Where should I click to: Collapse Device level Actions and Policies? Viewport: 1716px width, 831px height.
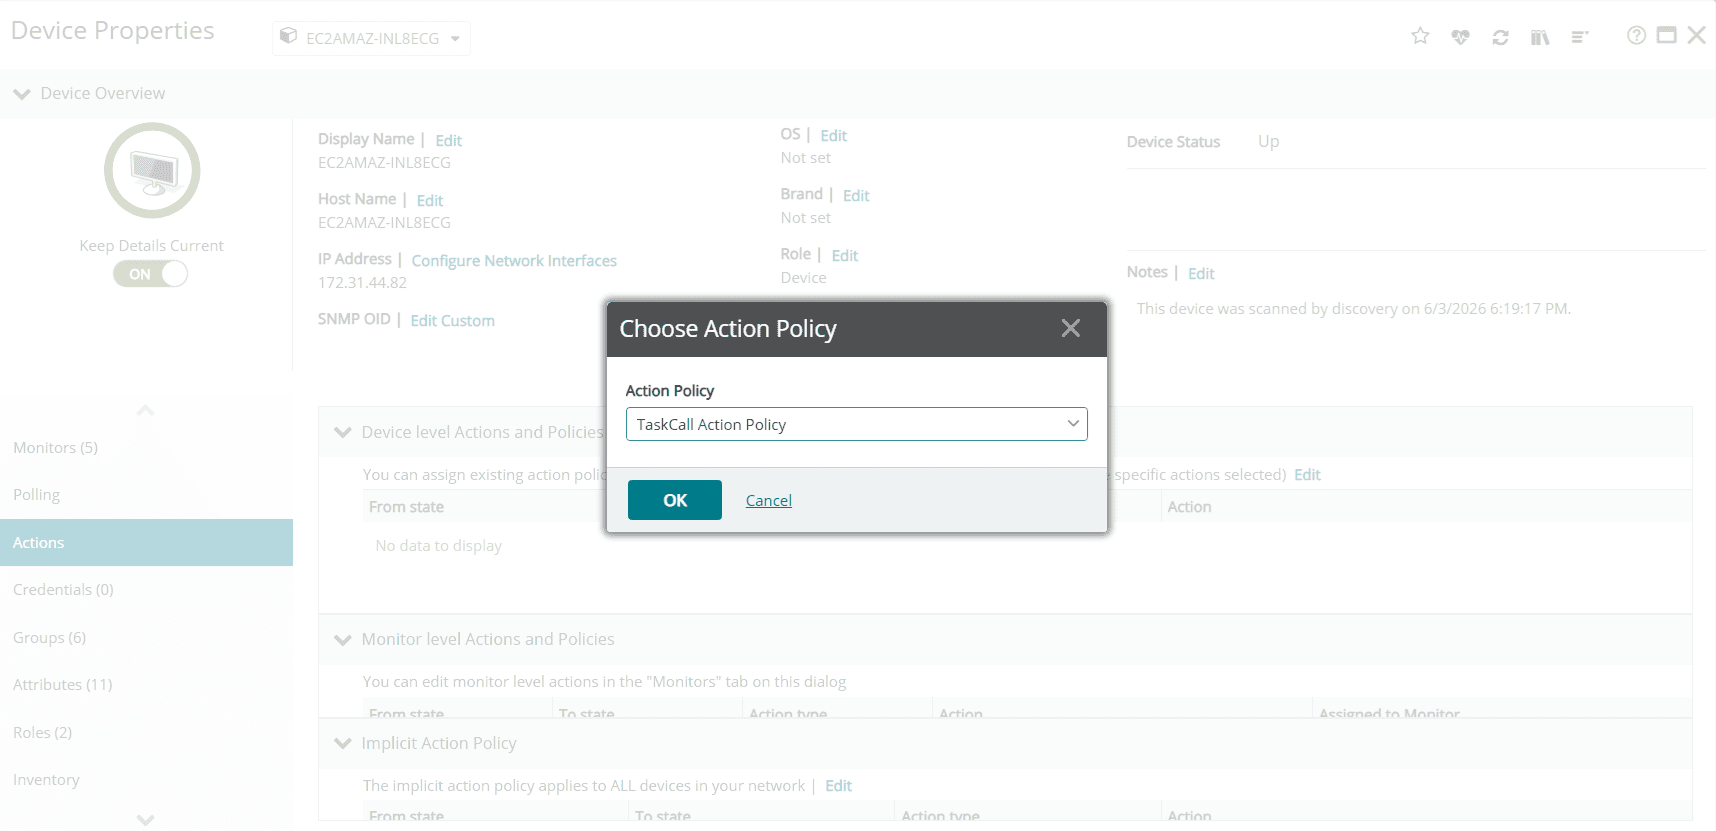coord(343,432)
